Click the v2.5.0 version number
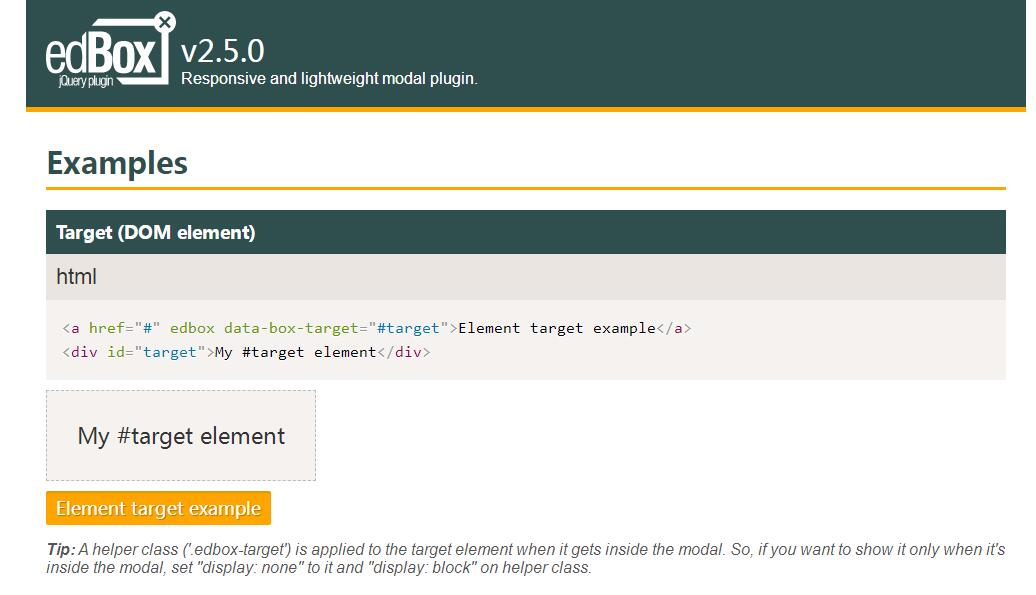Viewport: 1036px width, 595px height. (x=222, y=51)
